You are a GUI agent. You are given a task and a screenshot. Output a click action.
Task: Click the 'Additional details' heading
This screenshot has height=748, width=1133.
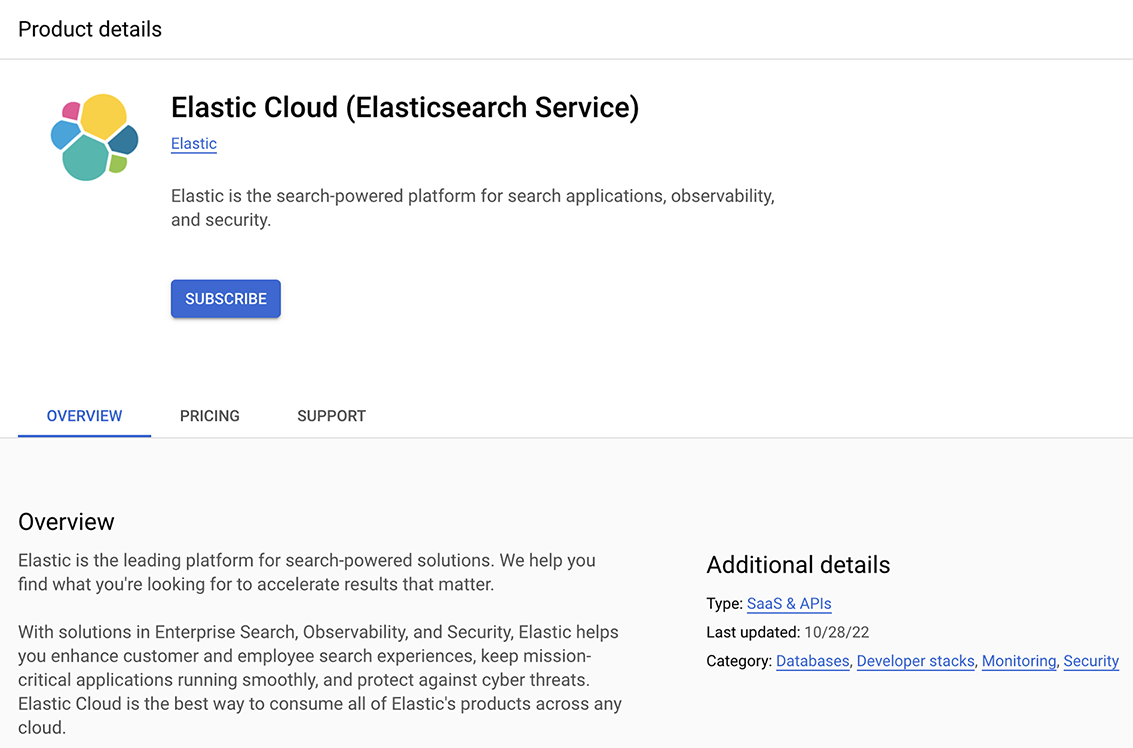pos(798,564)
